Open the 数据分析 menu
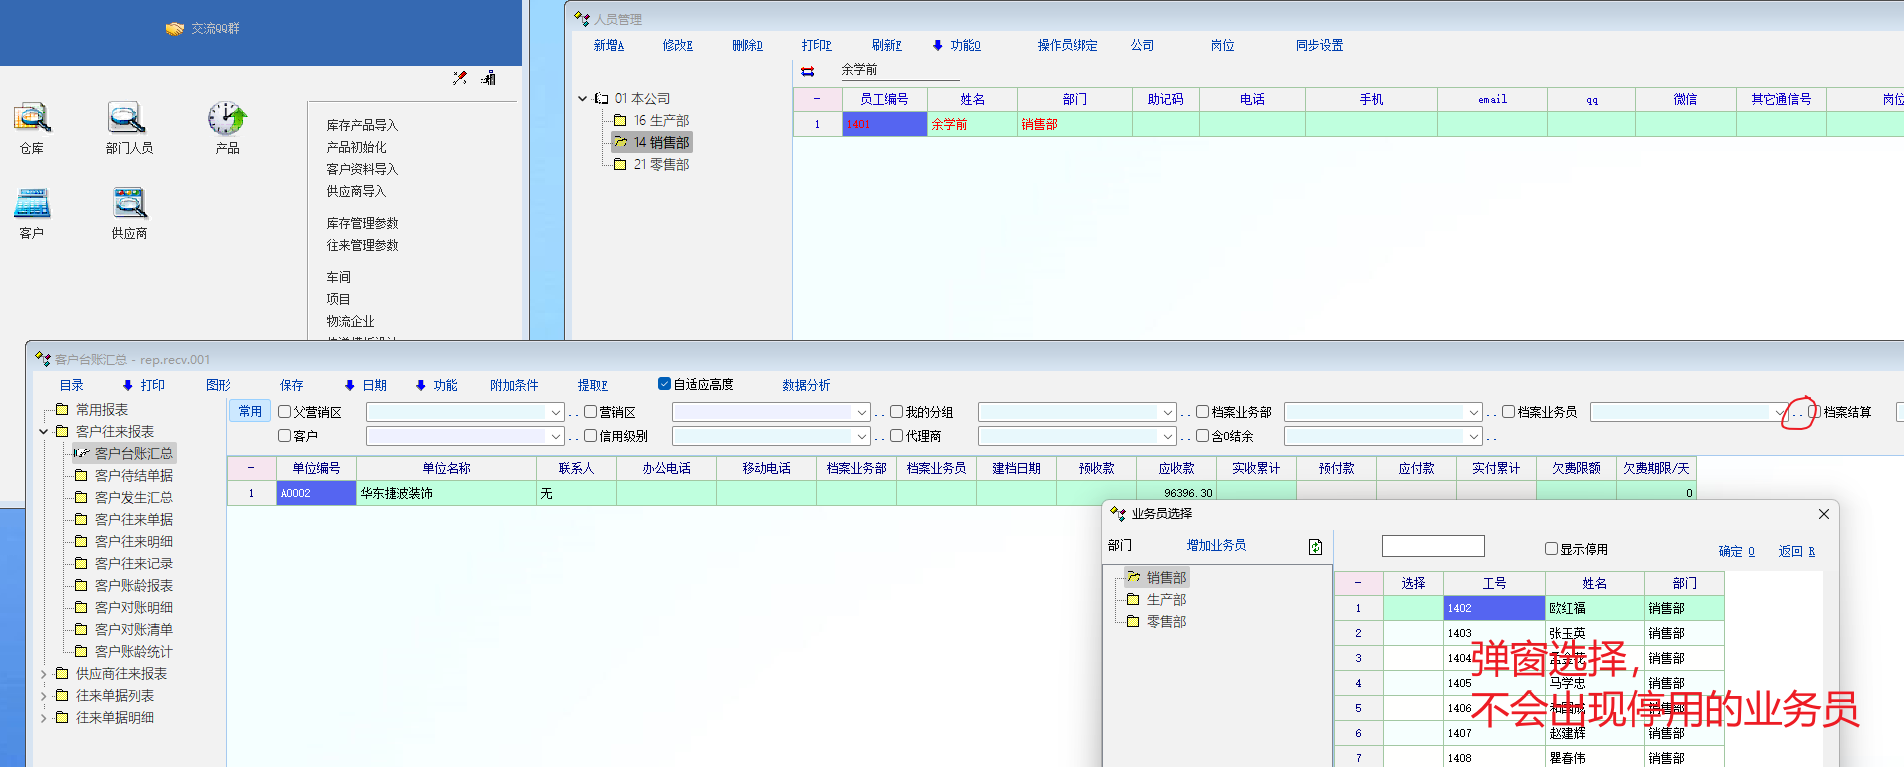Image resolution: width=1904 pixels, height=767 pixels. pyautogui.click(x=805, y=385)
